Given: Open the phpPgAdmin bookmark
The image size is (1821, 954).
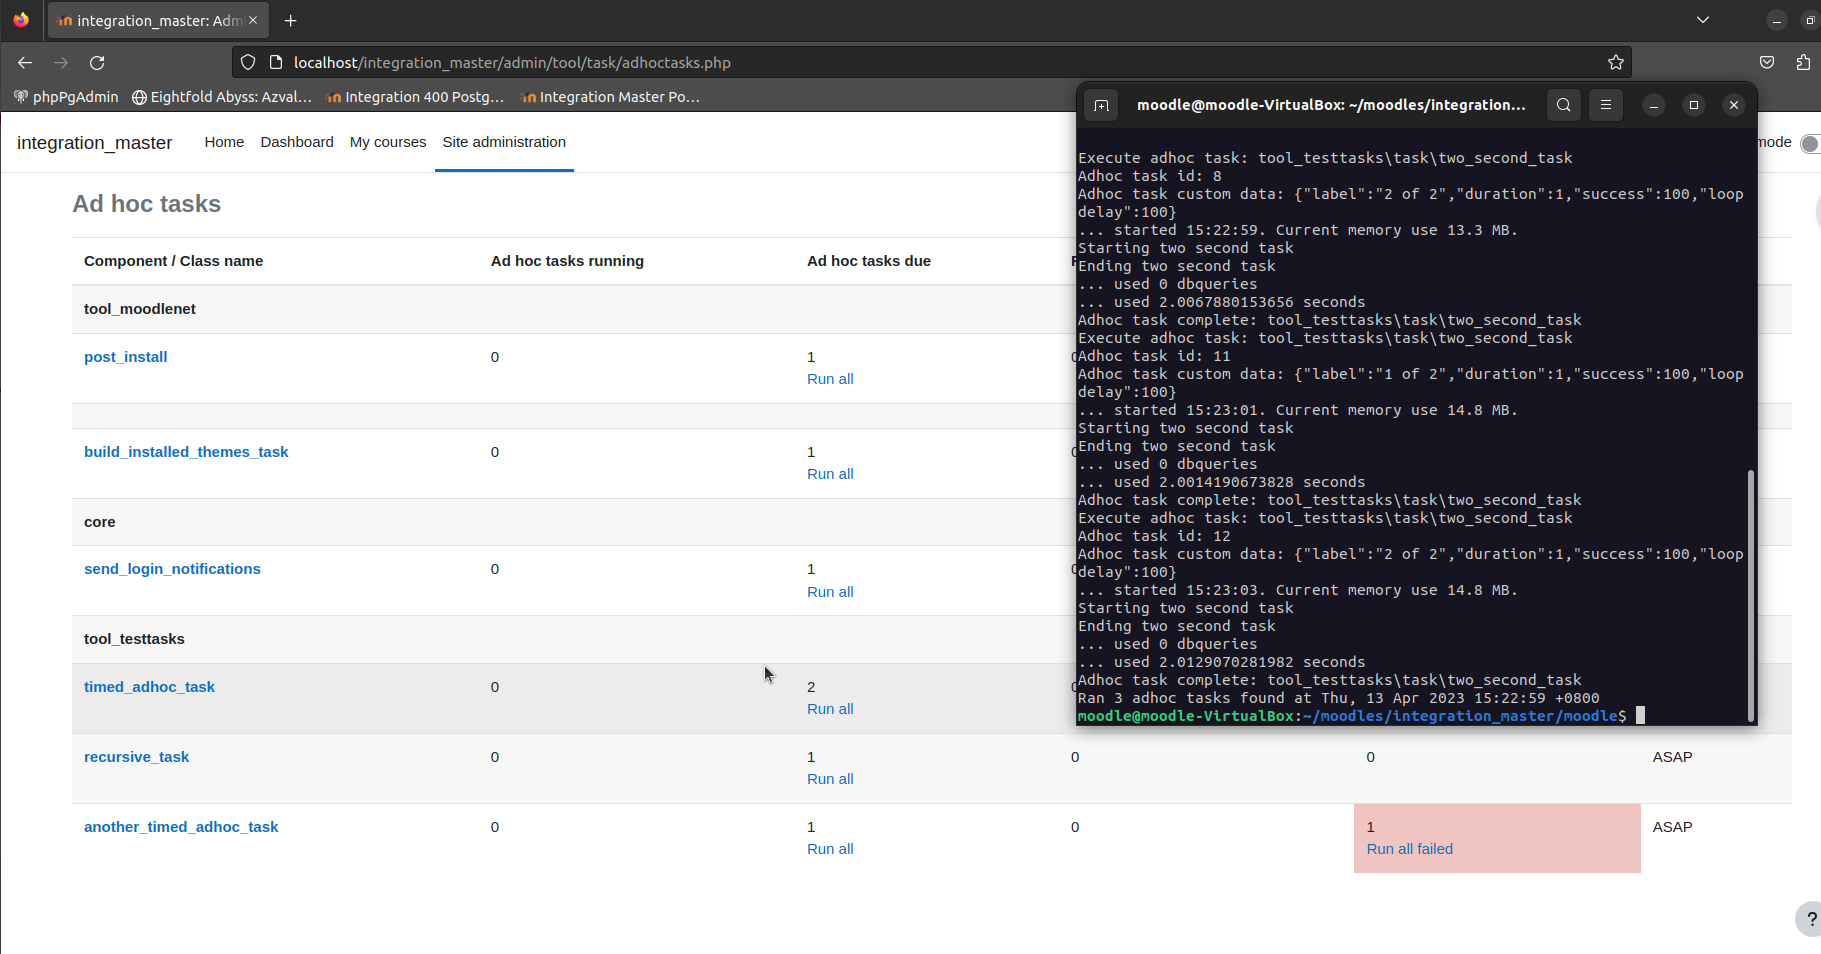Looking at the screenshot, I should (x=66, y=97).
